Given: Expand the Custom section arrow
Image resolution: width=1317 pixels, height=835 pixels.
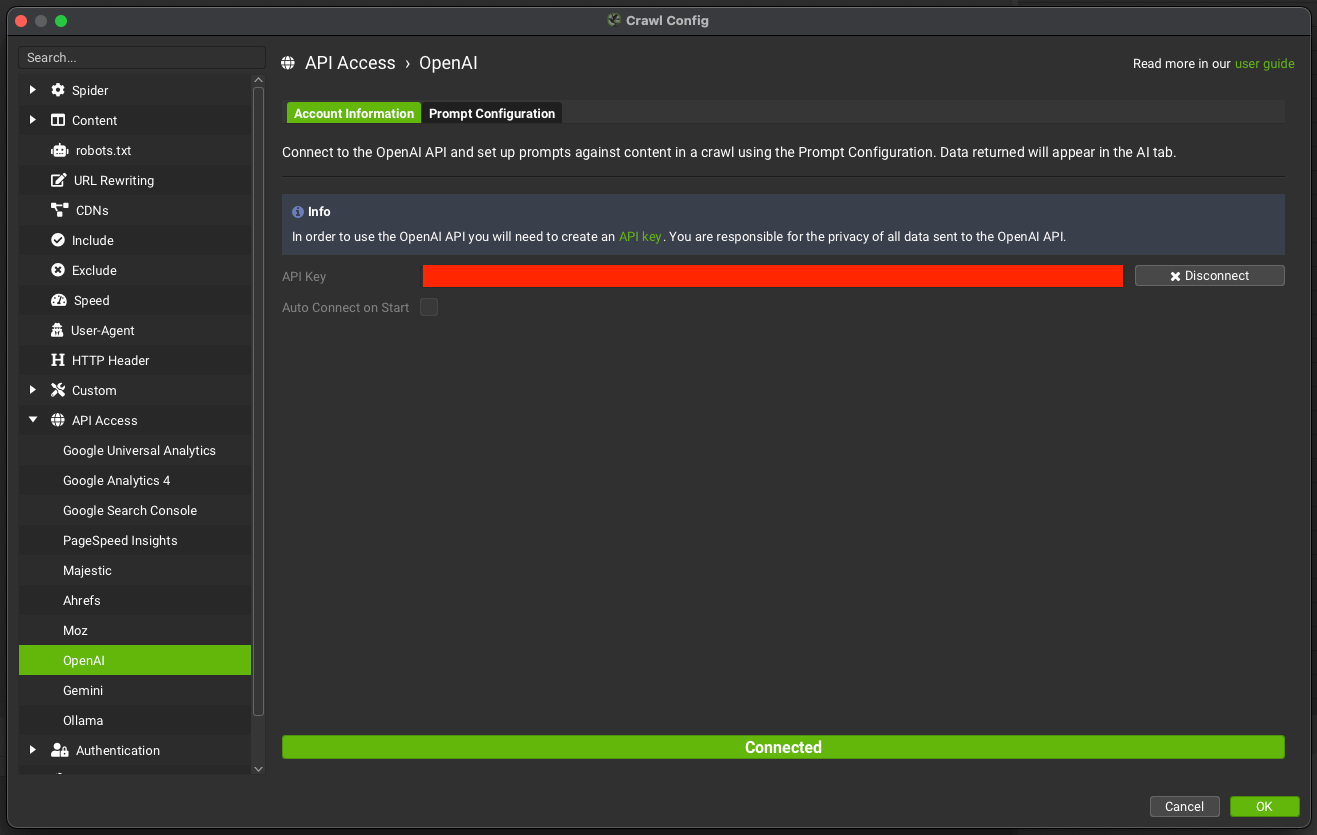Looking at the screenshot, I should tap(33, 390).
